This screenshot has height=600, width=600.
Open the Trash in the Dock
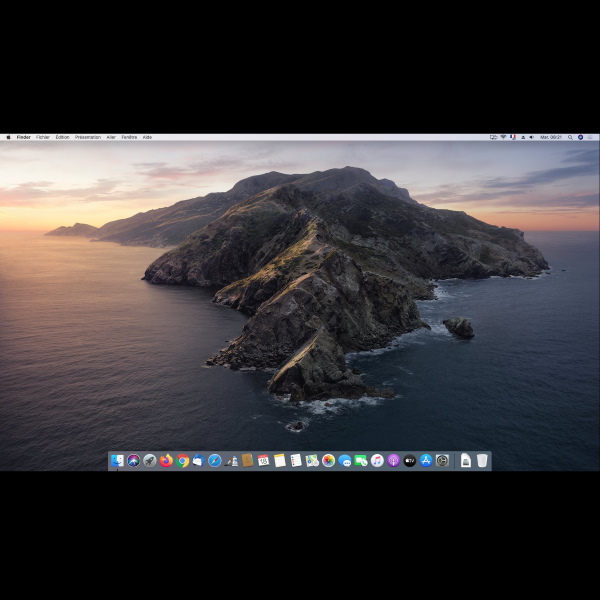click(482, 460)
